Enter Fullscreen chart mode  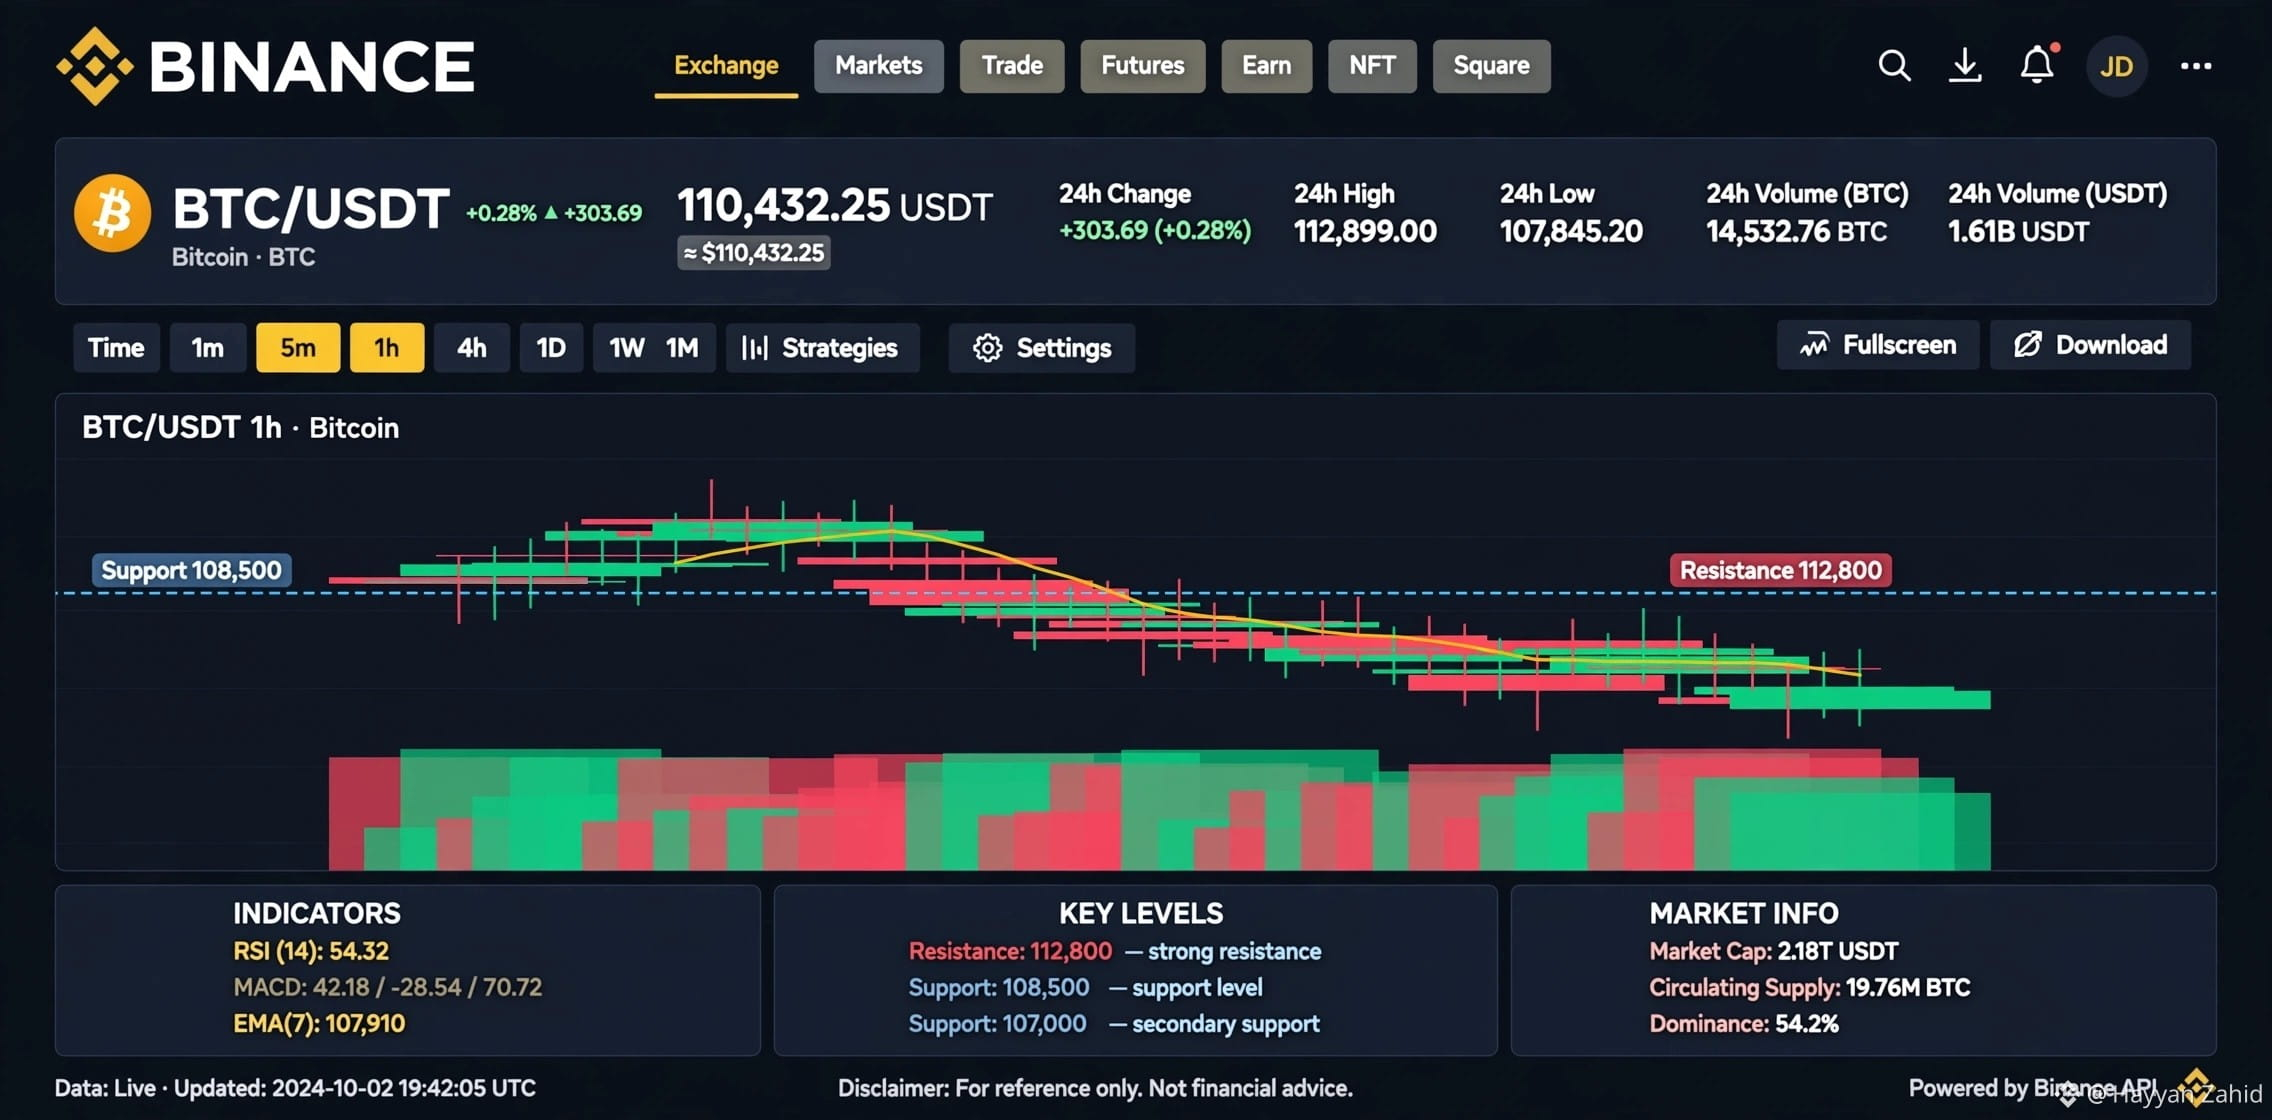pos(1878,345)
